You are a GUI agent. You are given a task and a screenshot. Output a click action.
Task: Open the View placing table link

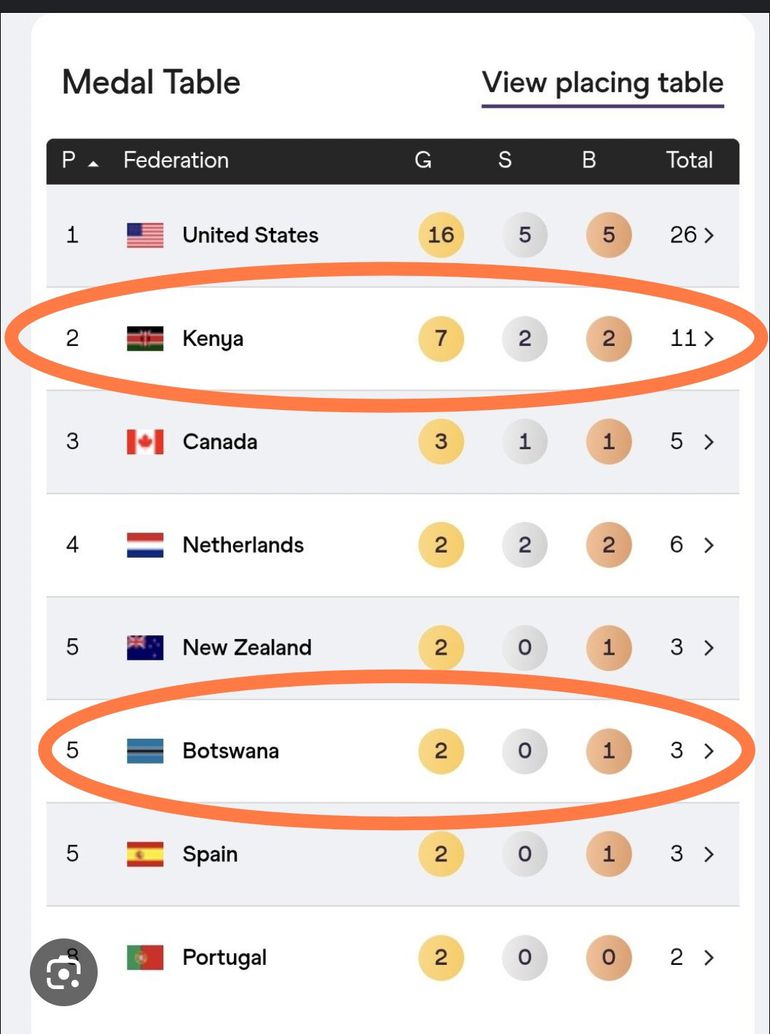point(602,83)
